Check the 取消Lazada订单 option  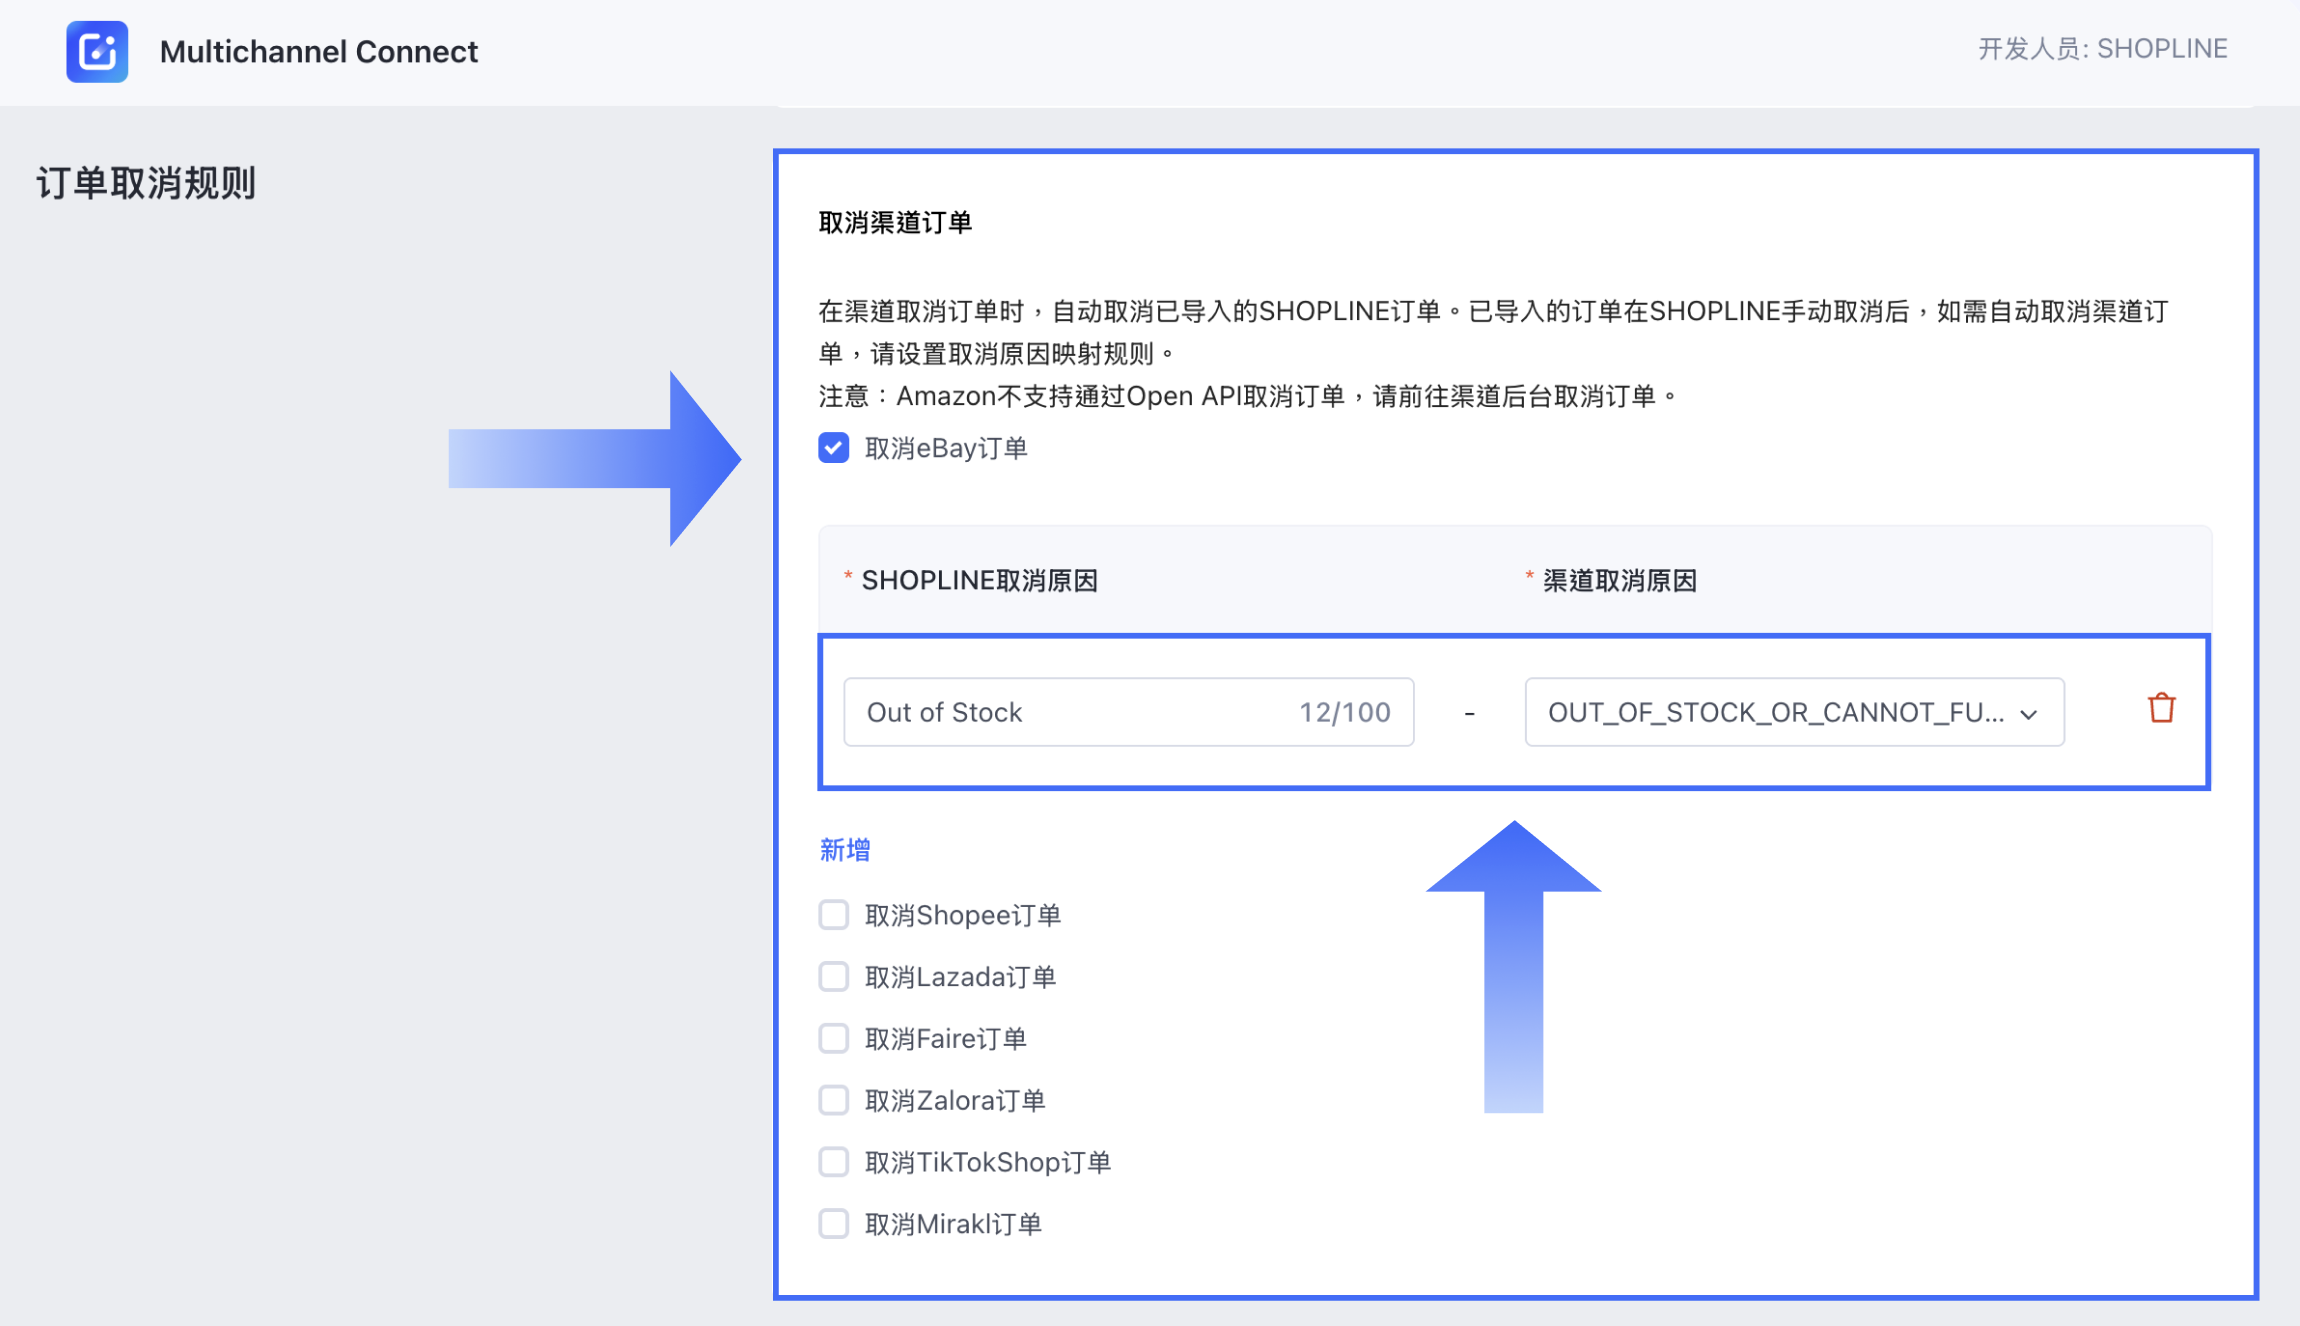(x=834, y=977)
